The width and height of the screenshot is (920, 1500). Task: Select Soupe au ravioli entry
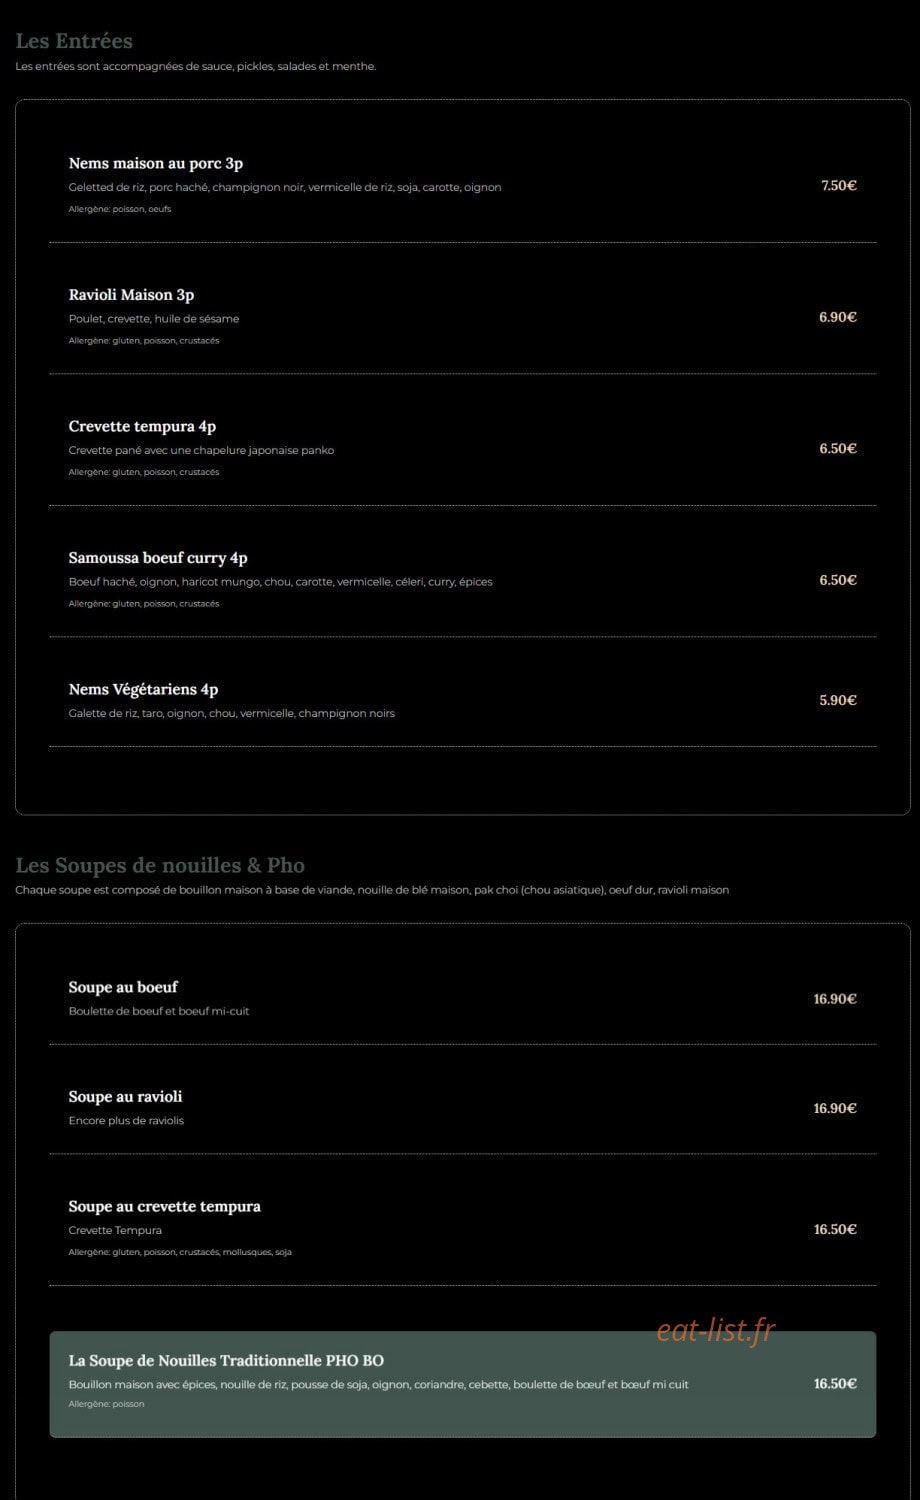[x=463, y=1108]
